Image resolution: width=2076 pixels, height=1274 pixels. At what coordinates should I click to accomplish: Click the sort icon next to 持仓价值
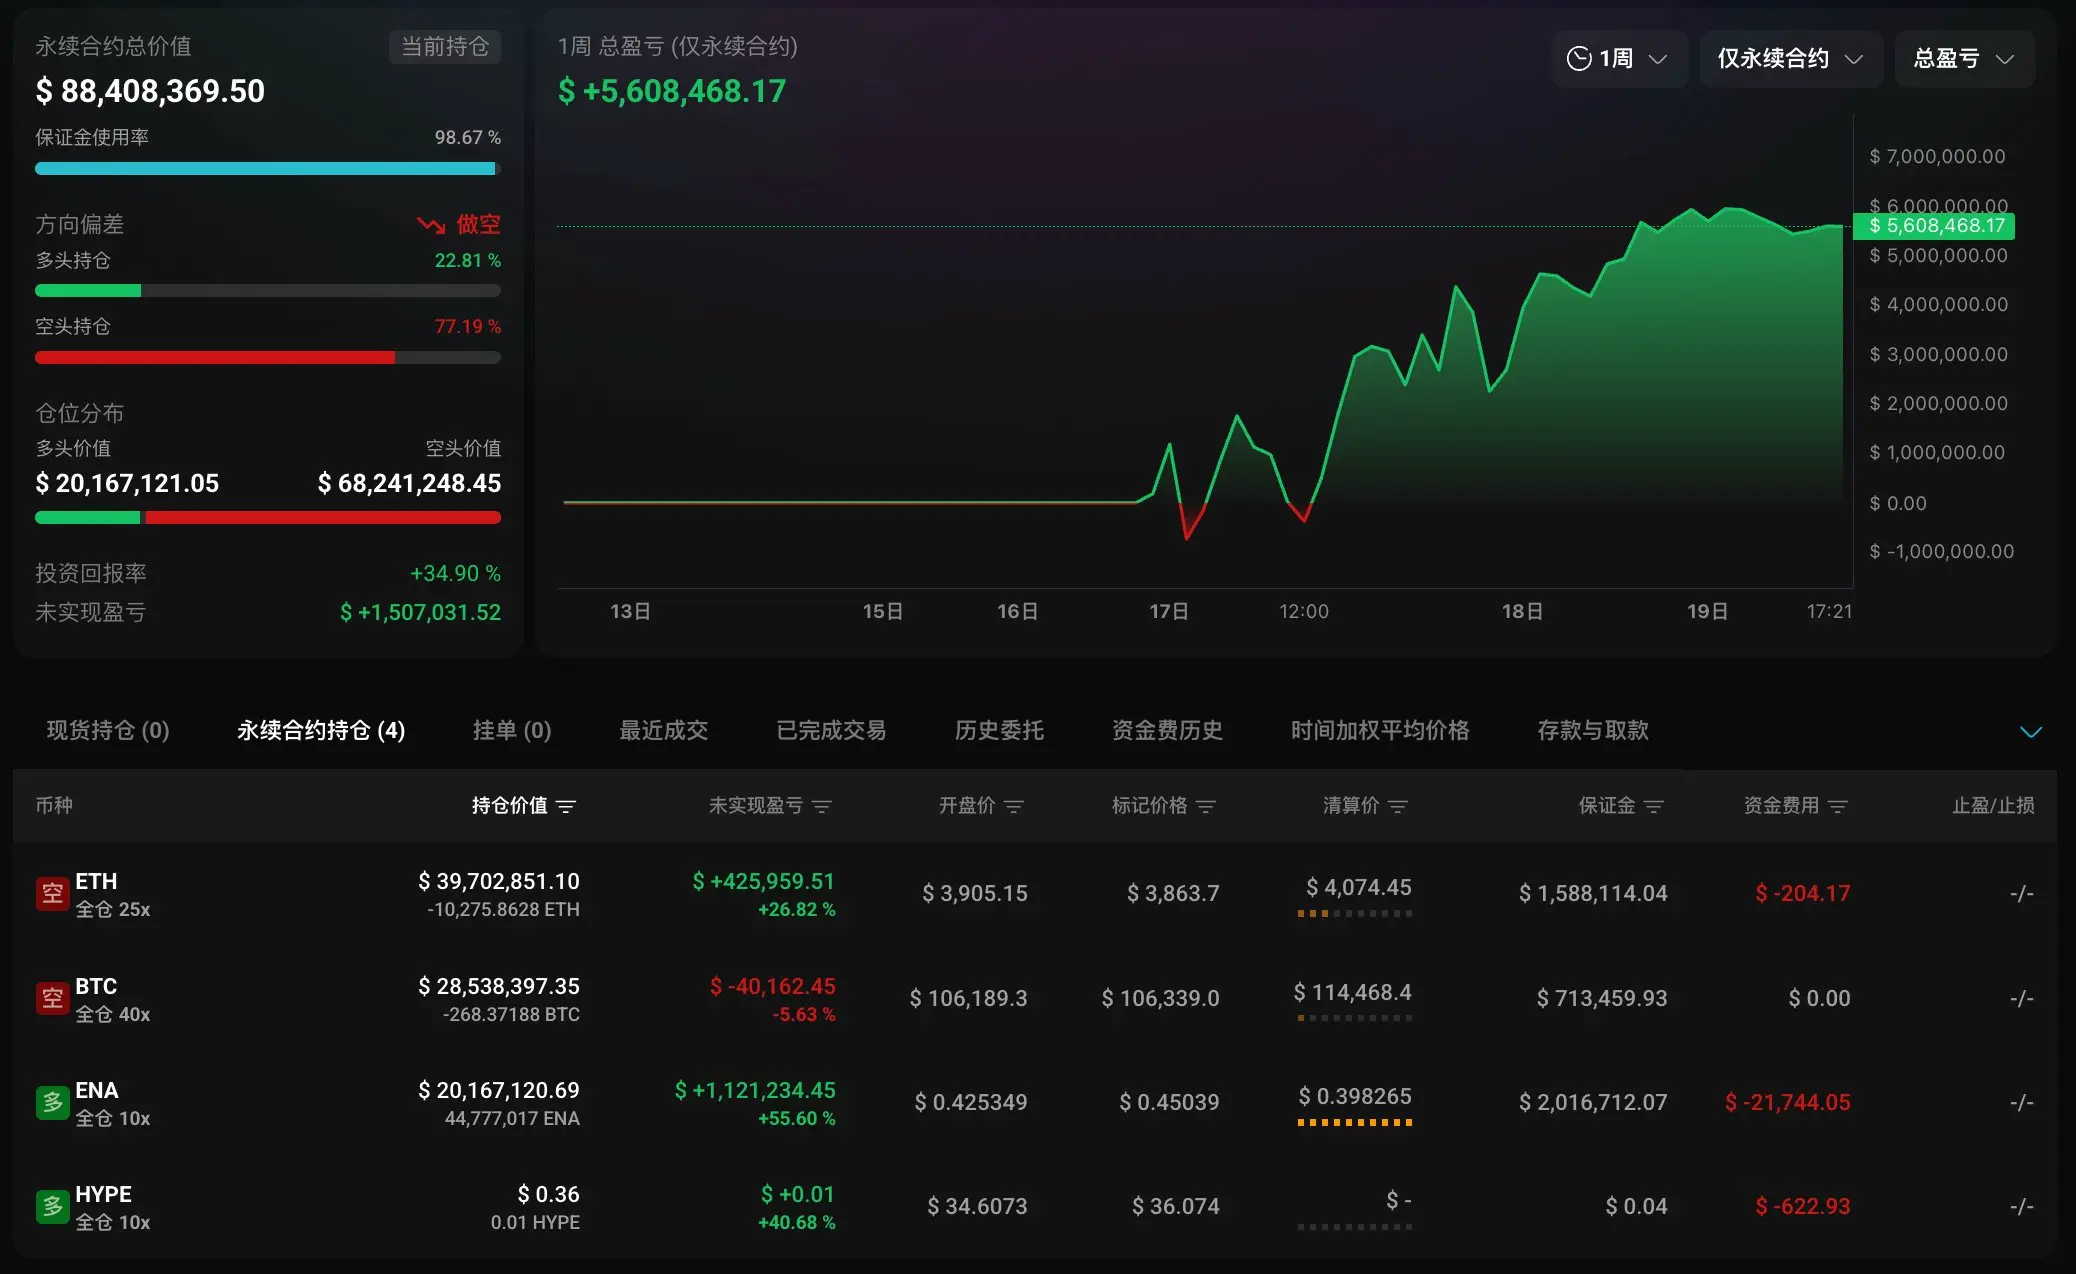(x=566, y=806)
